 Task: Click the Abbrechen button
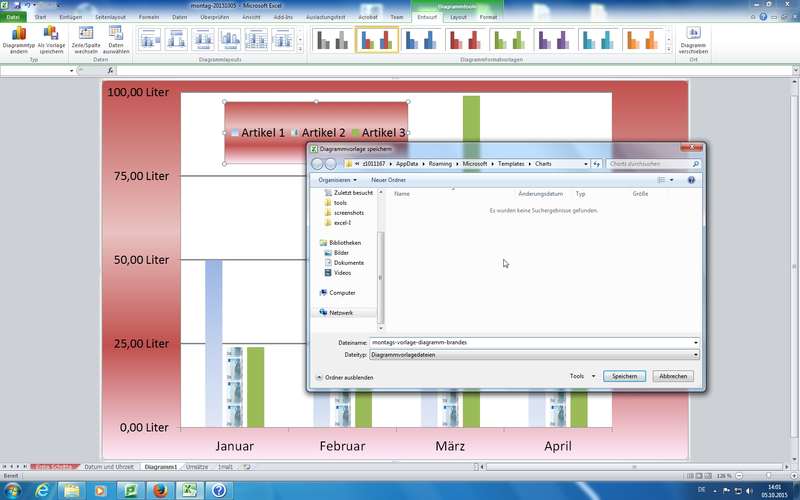tap(674, 376)
